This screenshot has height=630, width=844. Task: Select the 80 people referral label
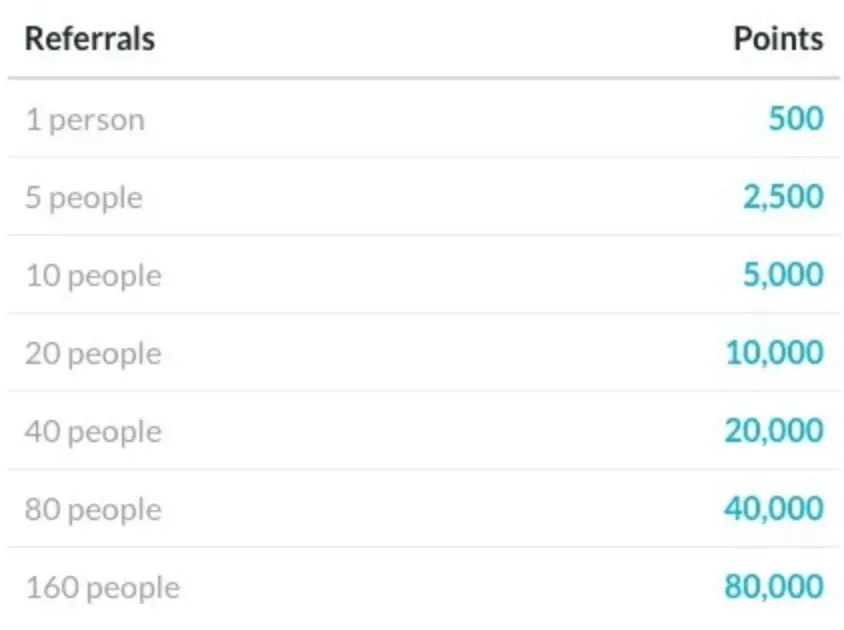(x=93, y=510)
